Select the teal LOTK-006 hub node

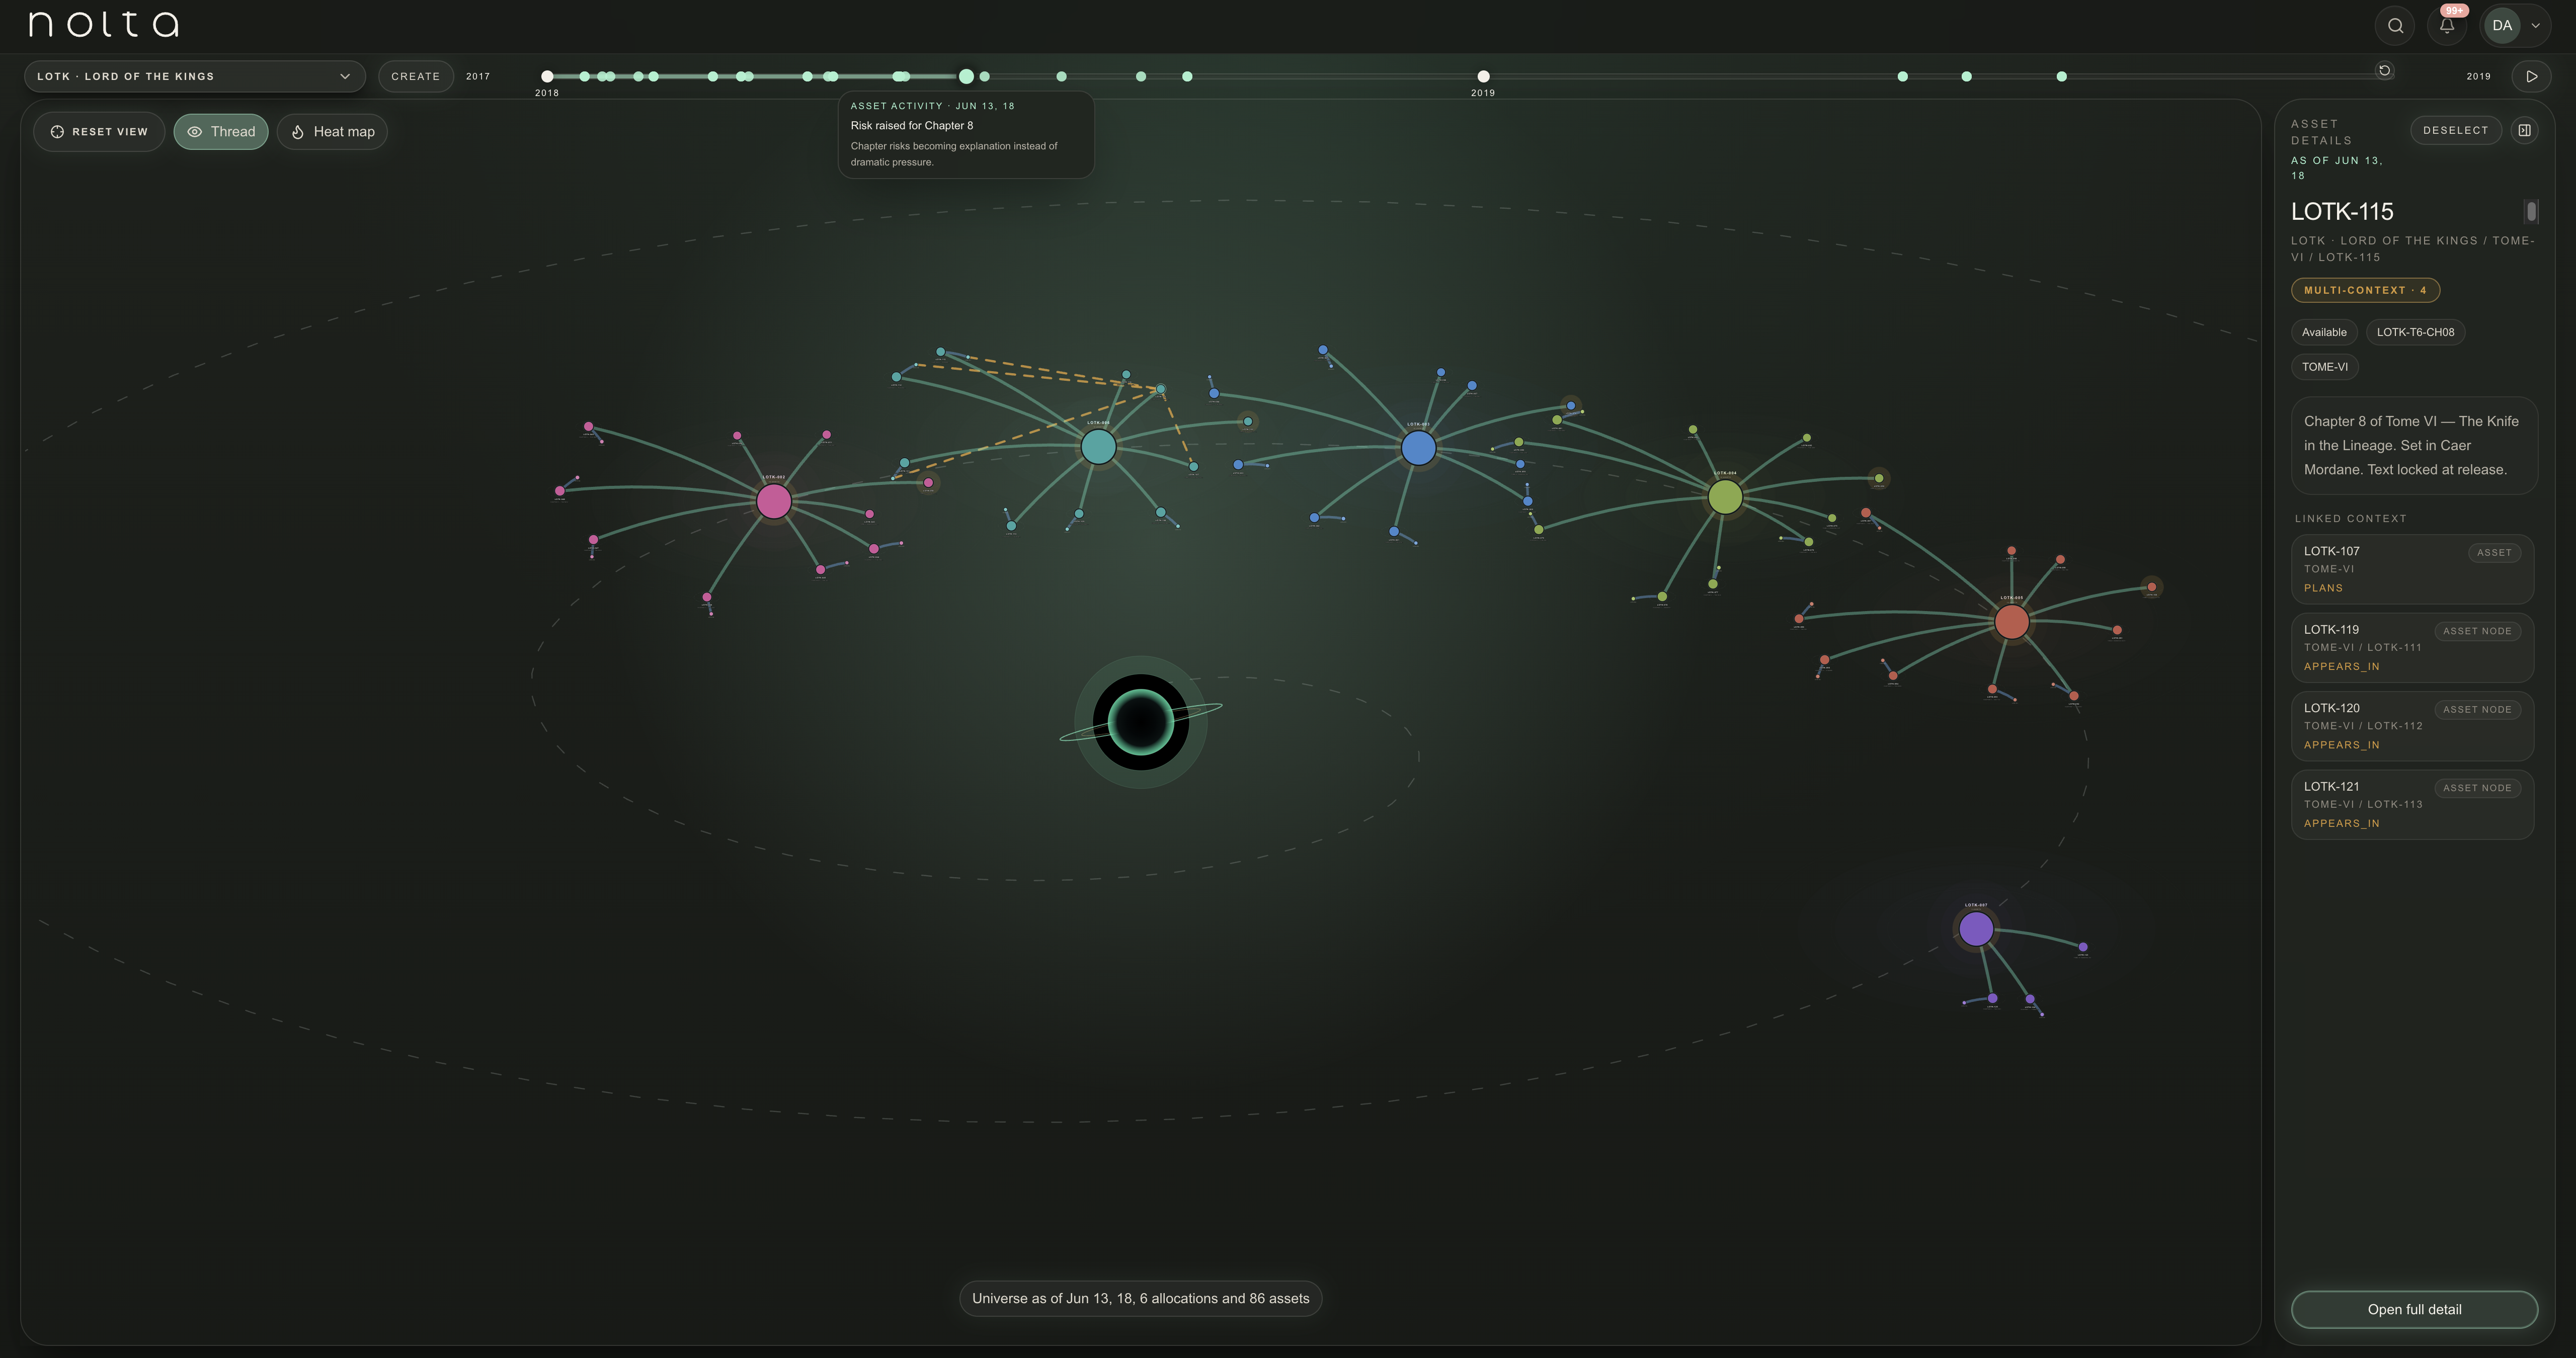coord(1098,446)
